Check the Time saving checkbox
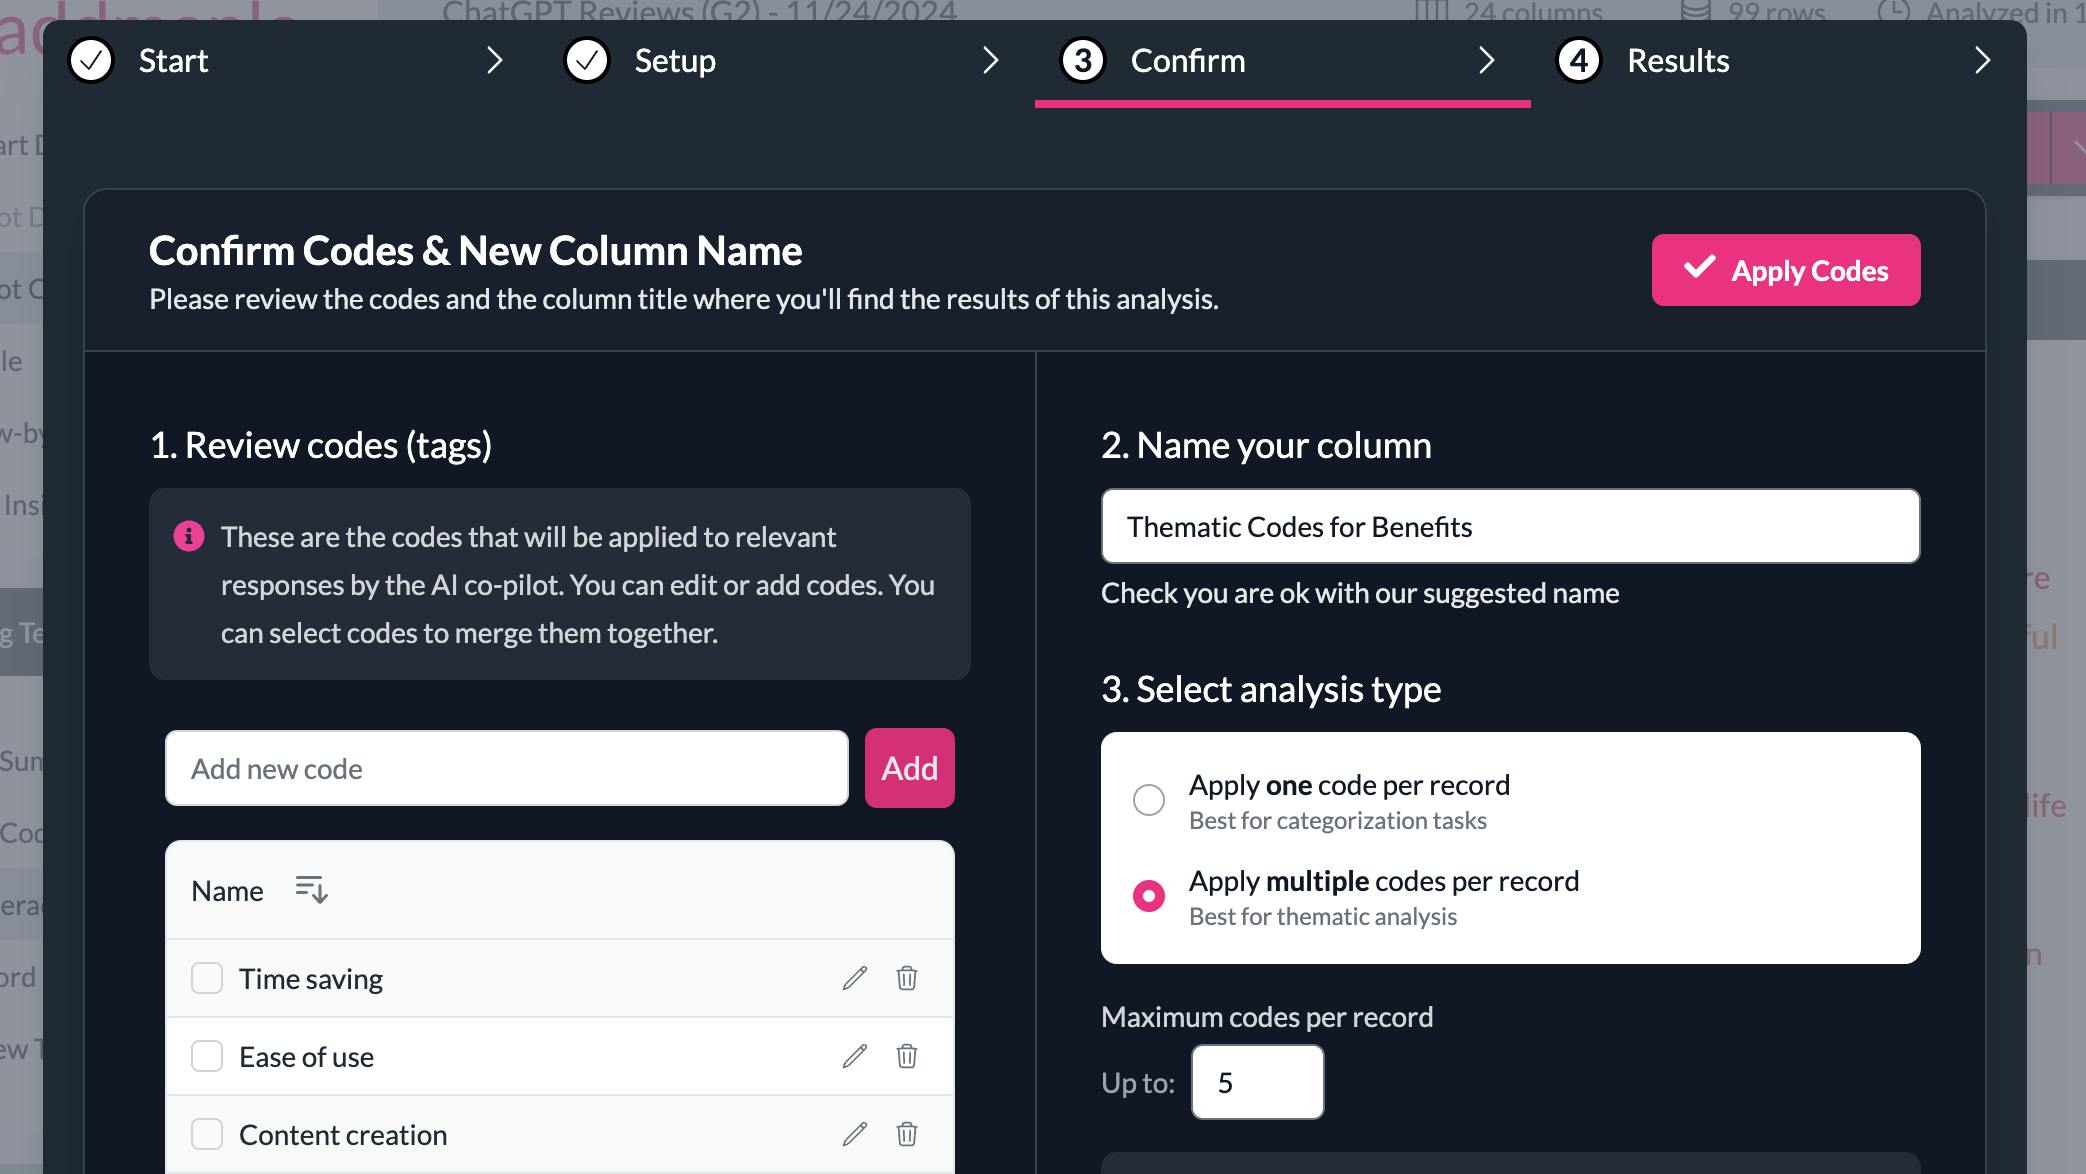This screenshot has width=2086, height=1174. click(x=207, y=978)
